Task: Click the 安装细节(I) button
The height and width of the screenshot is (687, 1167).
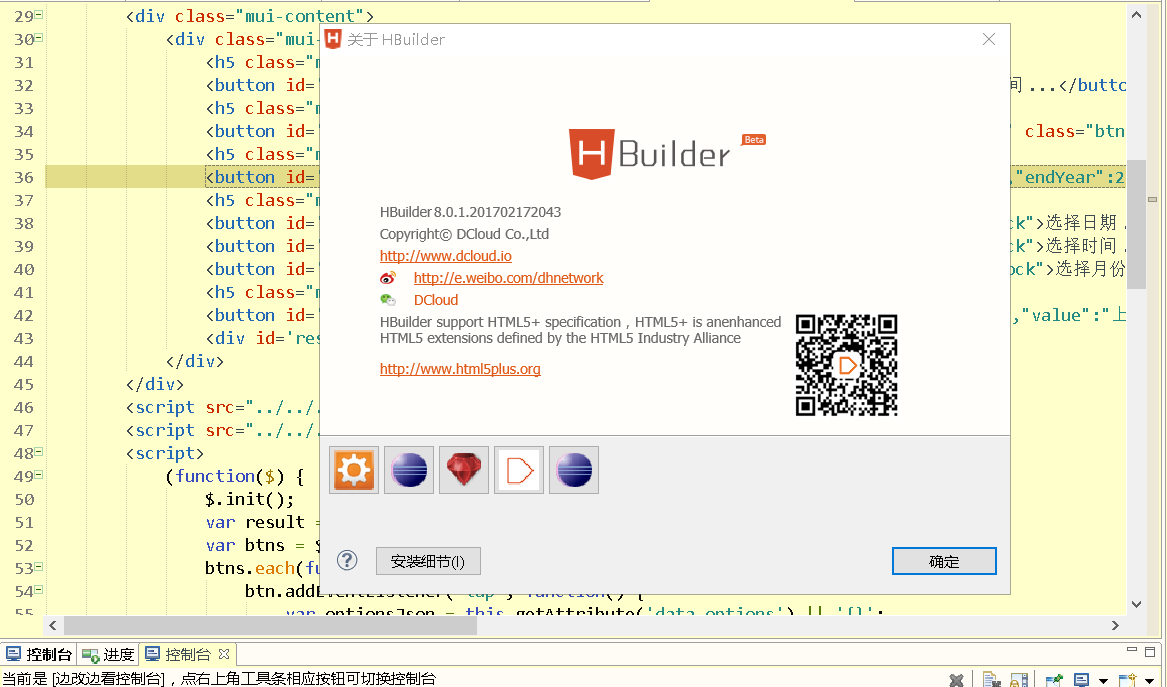Action: [428, 561]
